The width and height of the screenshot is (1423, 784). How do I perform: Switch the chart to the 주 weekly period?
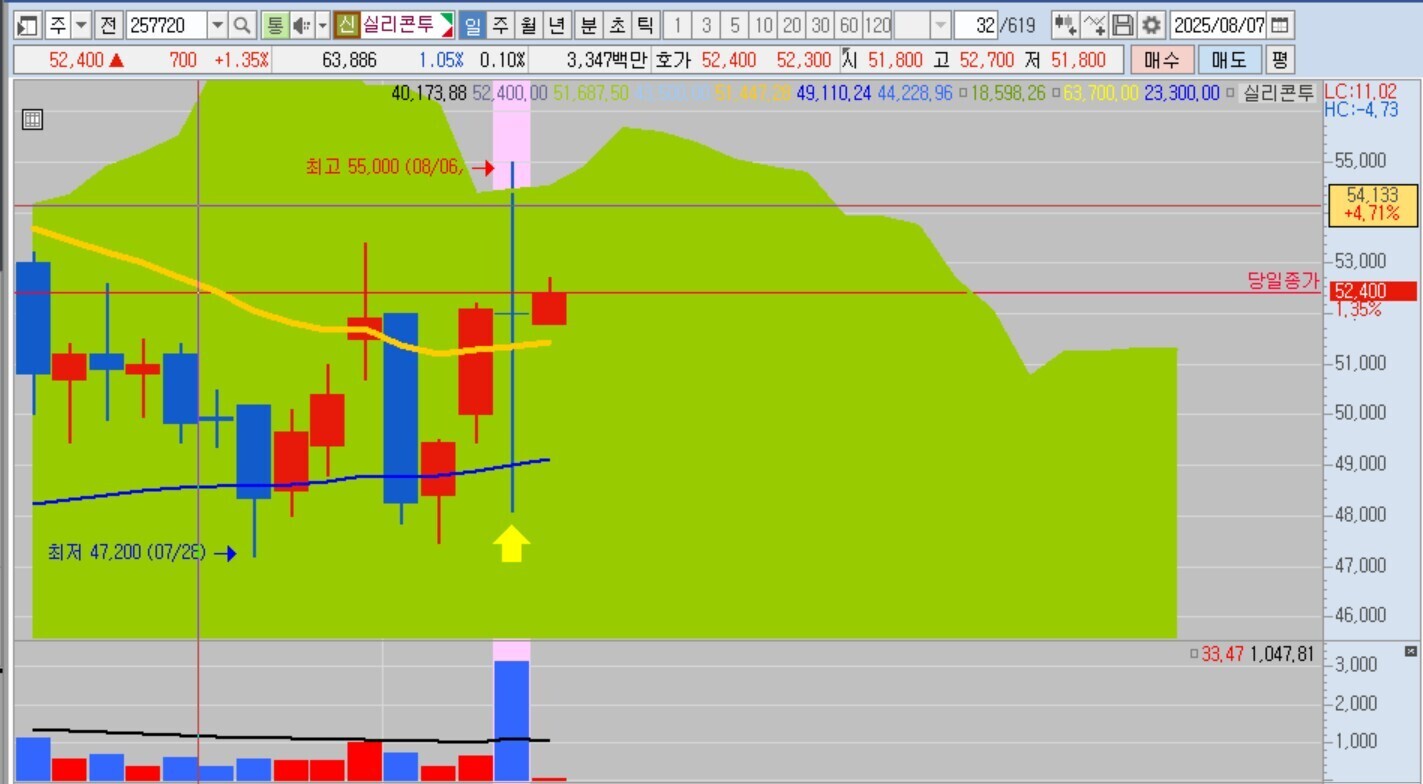click(500, 25)
